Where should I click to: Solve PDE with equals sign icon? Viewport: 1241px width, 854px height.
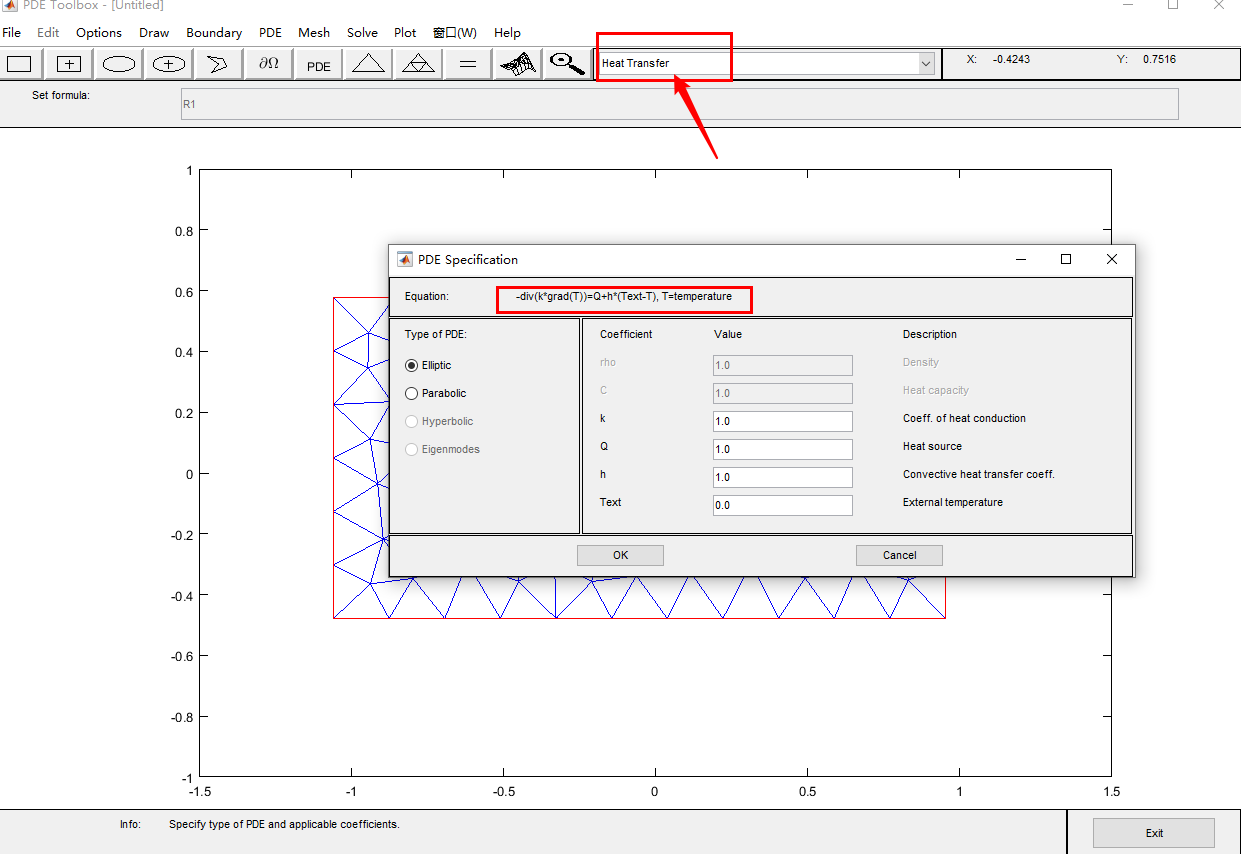click(x=467, y=64)
